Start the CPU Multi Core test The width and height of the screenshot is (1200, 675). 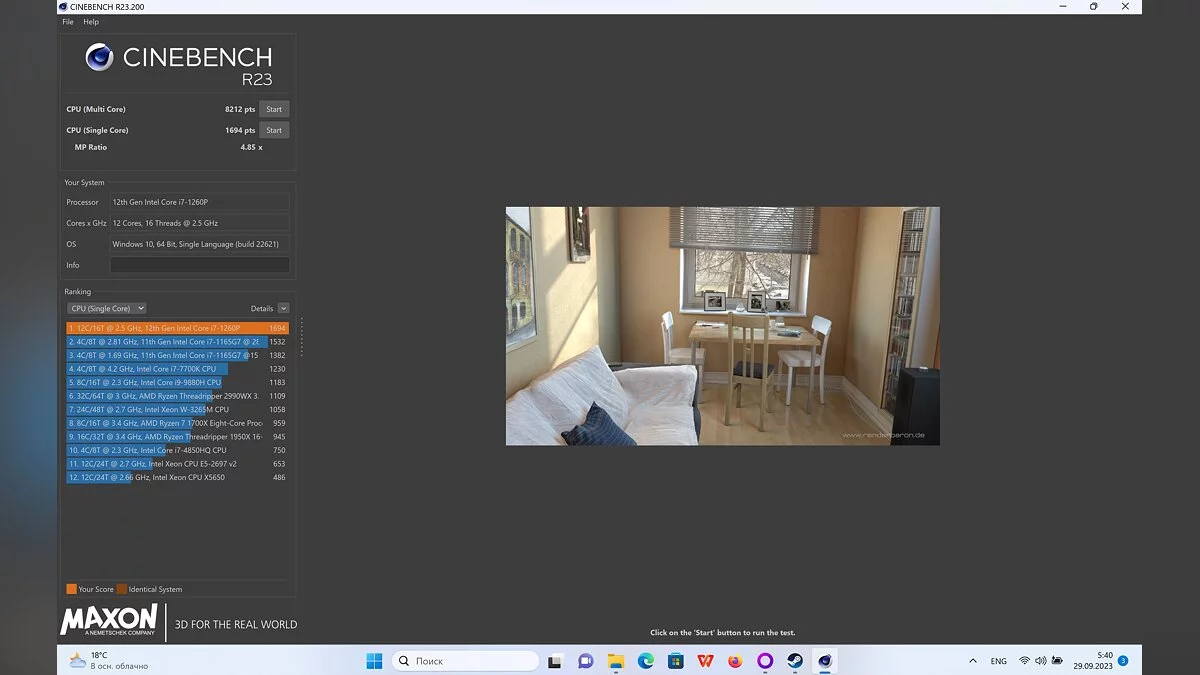(x=274, y=109)
